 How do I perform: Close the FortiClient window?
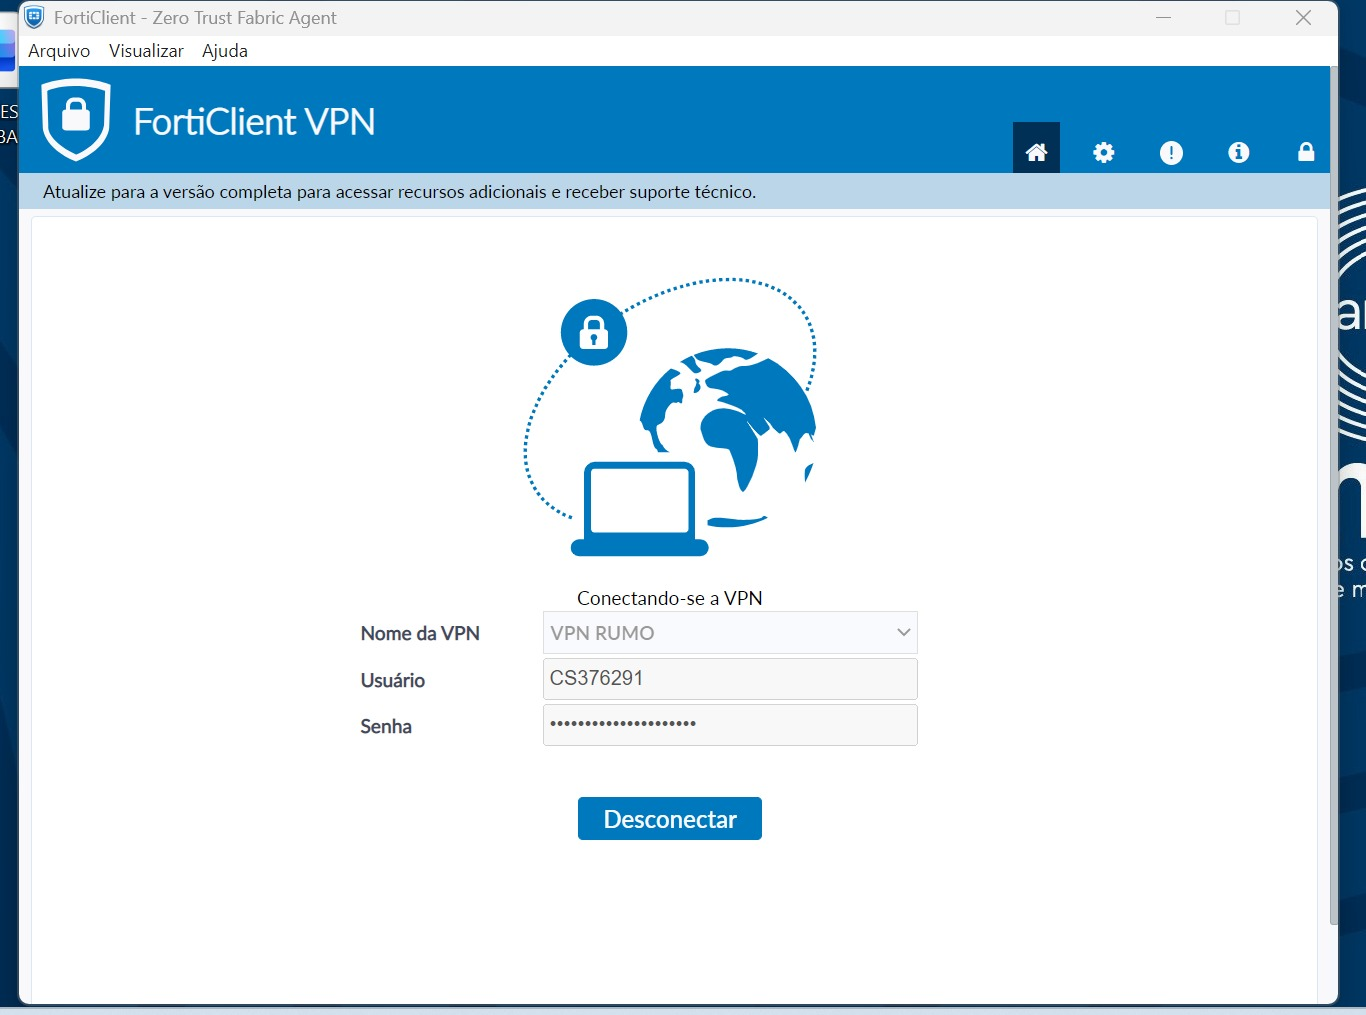coord(1303,17)
